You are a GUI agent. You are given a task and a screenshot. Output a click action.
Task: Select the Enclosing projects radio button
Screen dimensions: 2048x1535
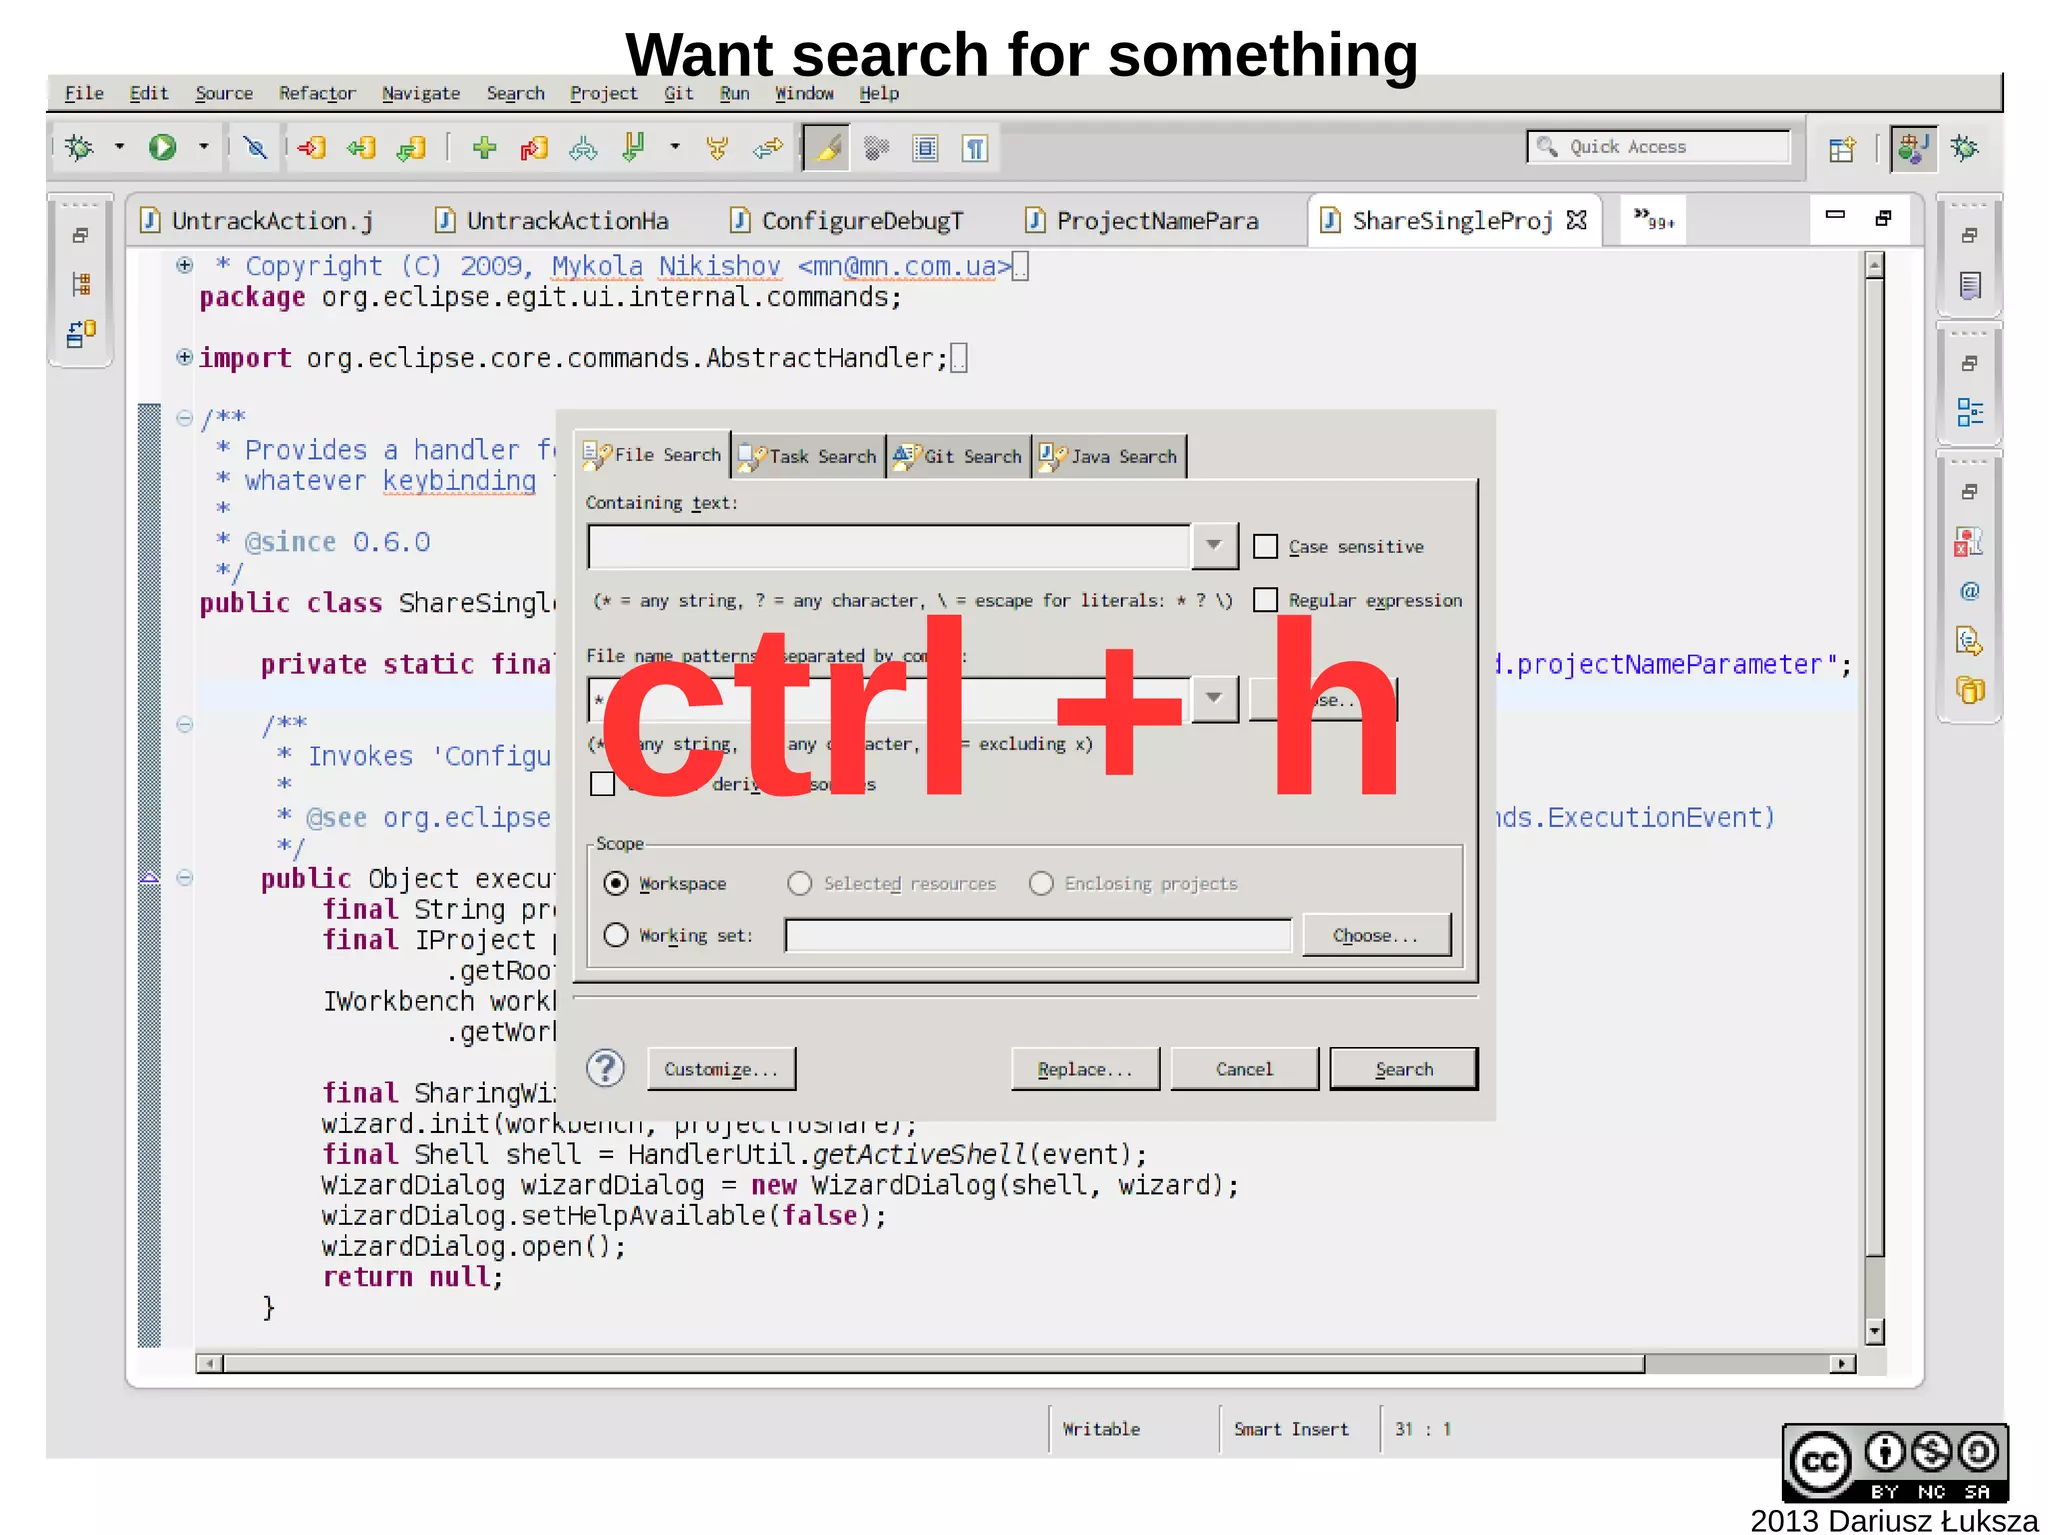pyautogui.click(x=1041, y=883)
